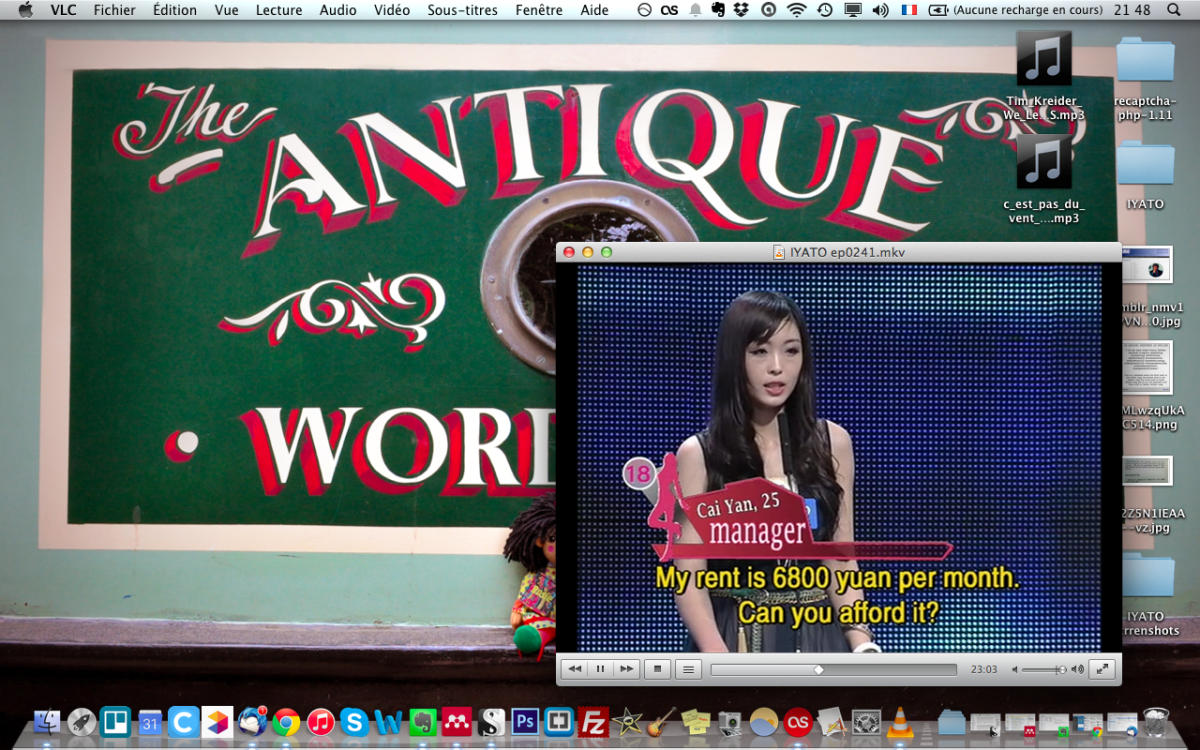Viewport: 1200px width, 750px height.
Task: Click the rewind button in VLC
Action: (x=574, y=669)
